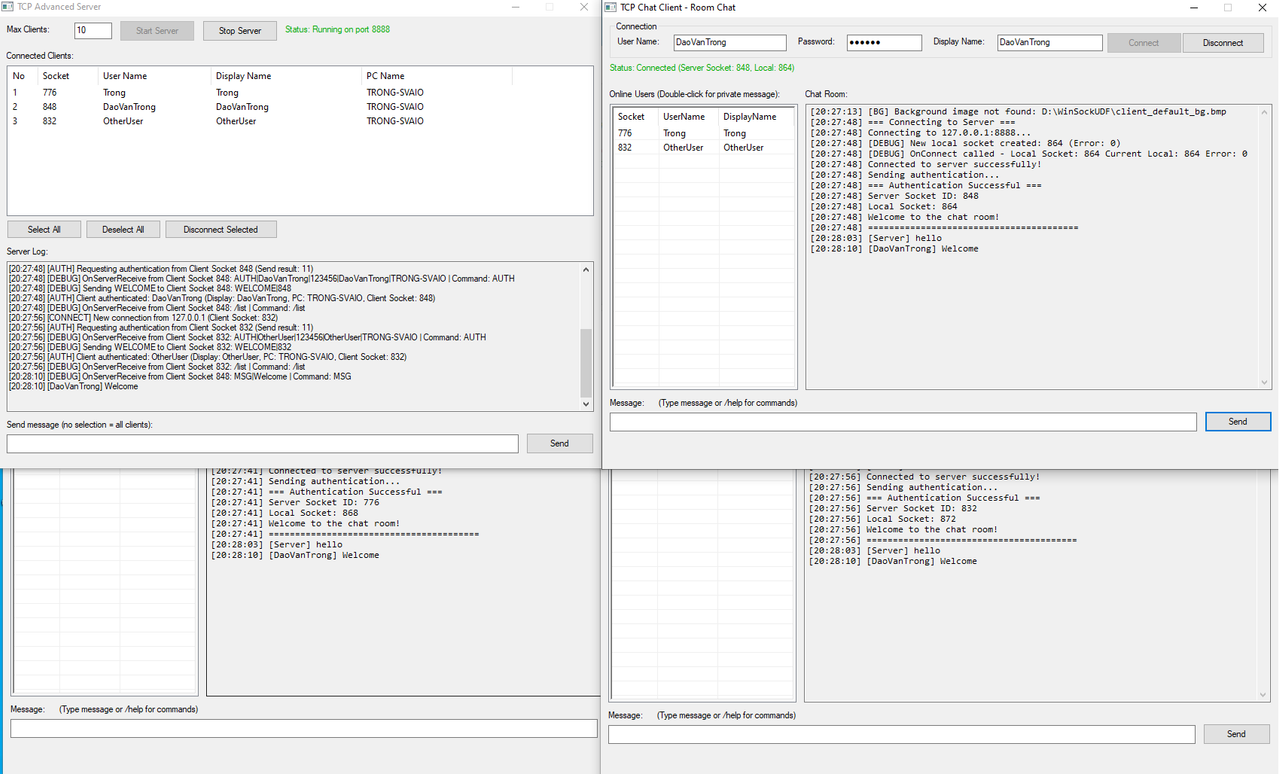Click the server log scrollbar thumb
This screenshot has height=774, width=1279.
(587, 363)
